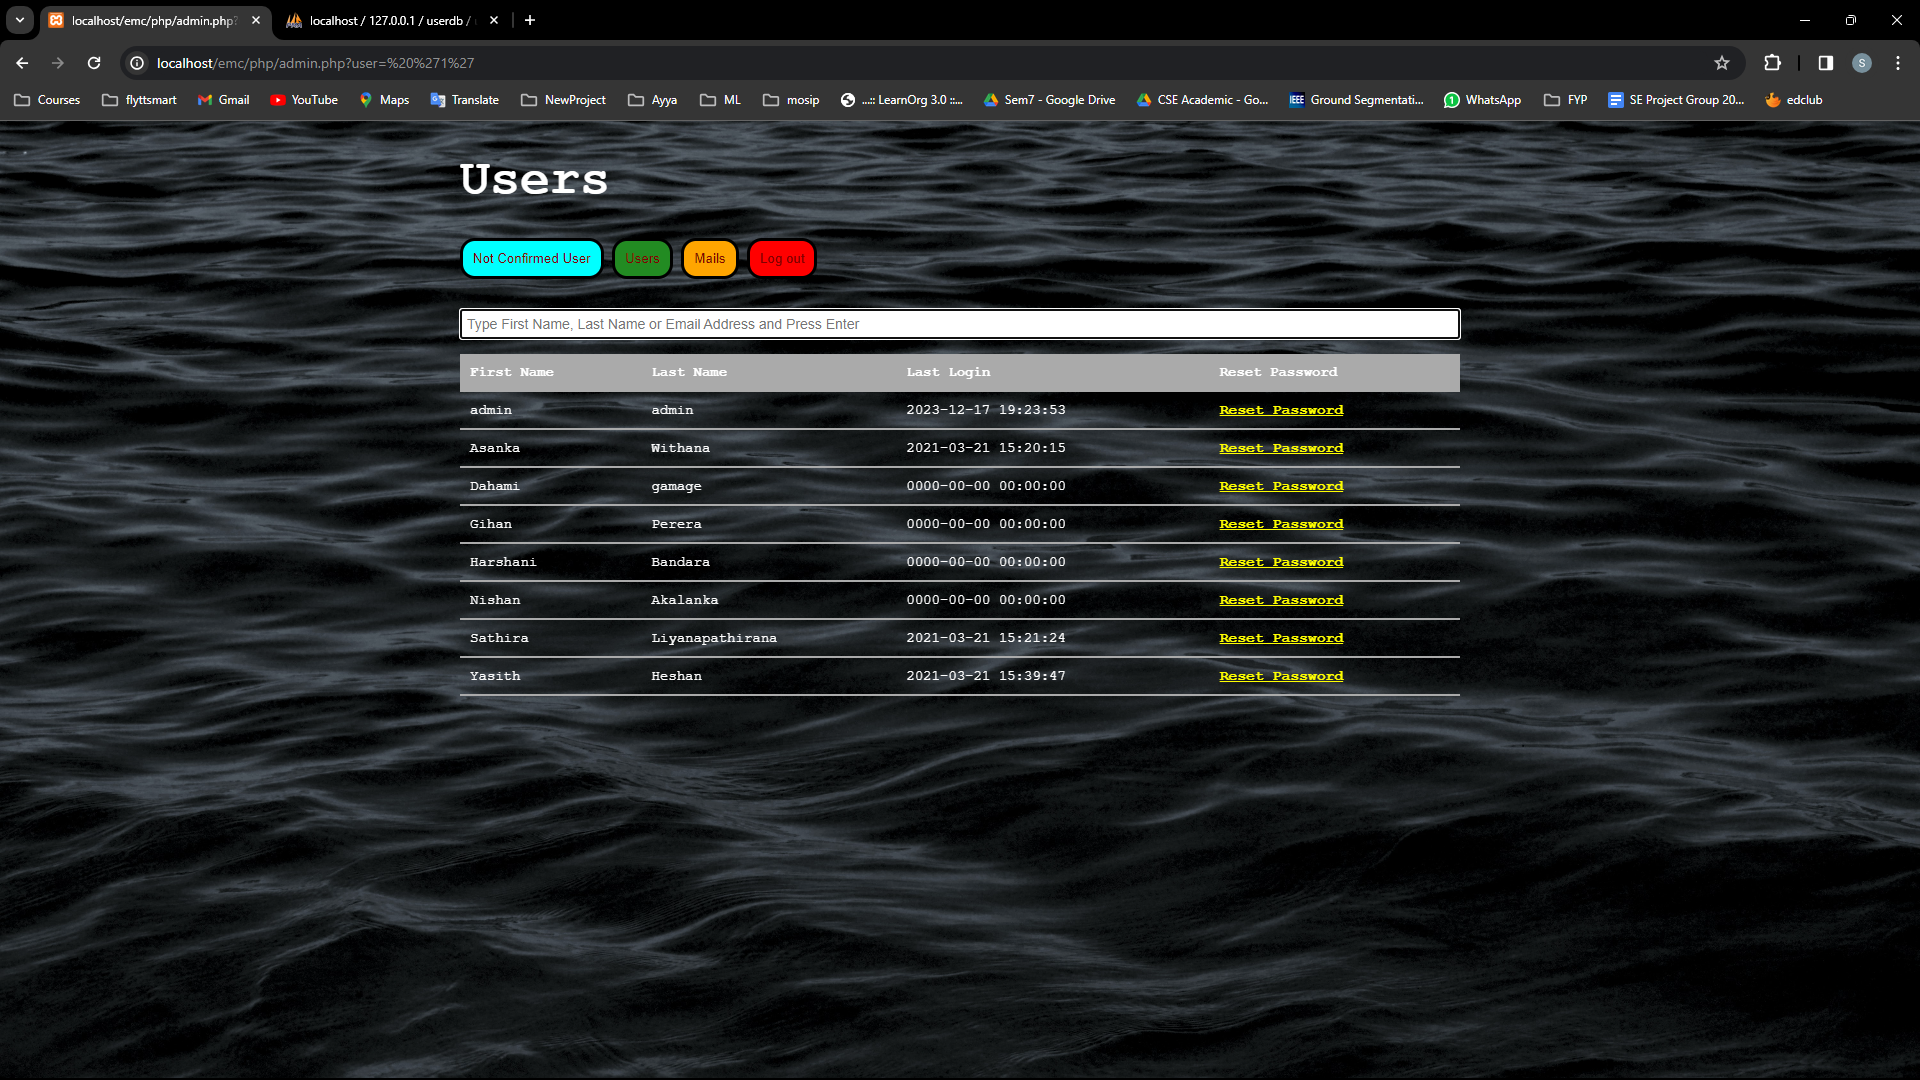Reset Password for Gihan Perera

pos(1281,524)
